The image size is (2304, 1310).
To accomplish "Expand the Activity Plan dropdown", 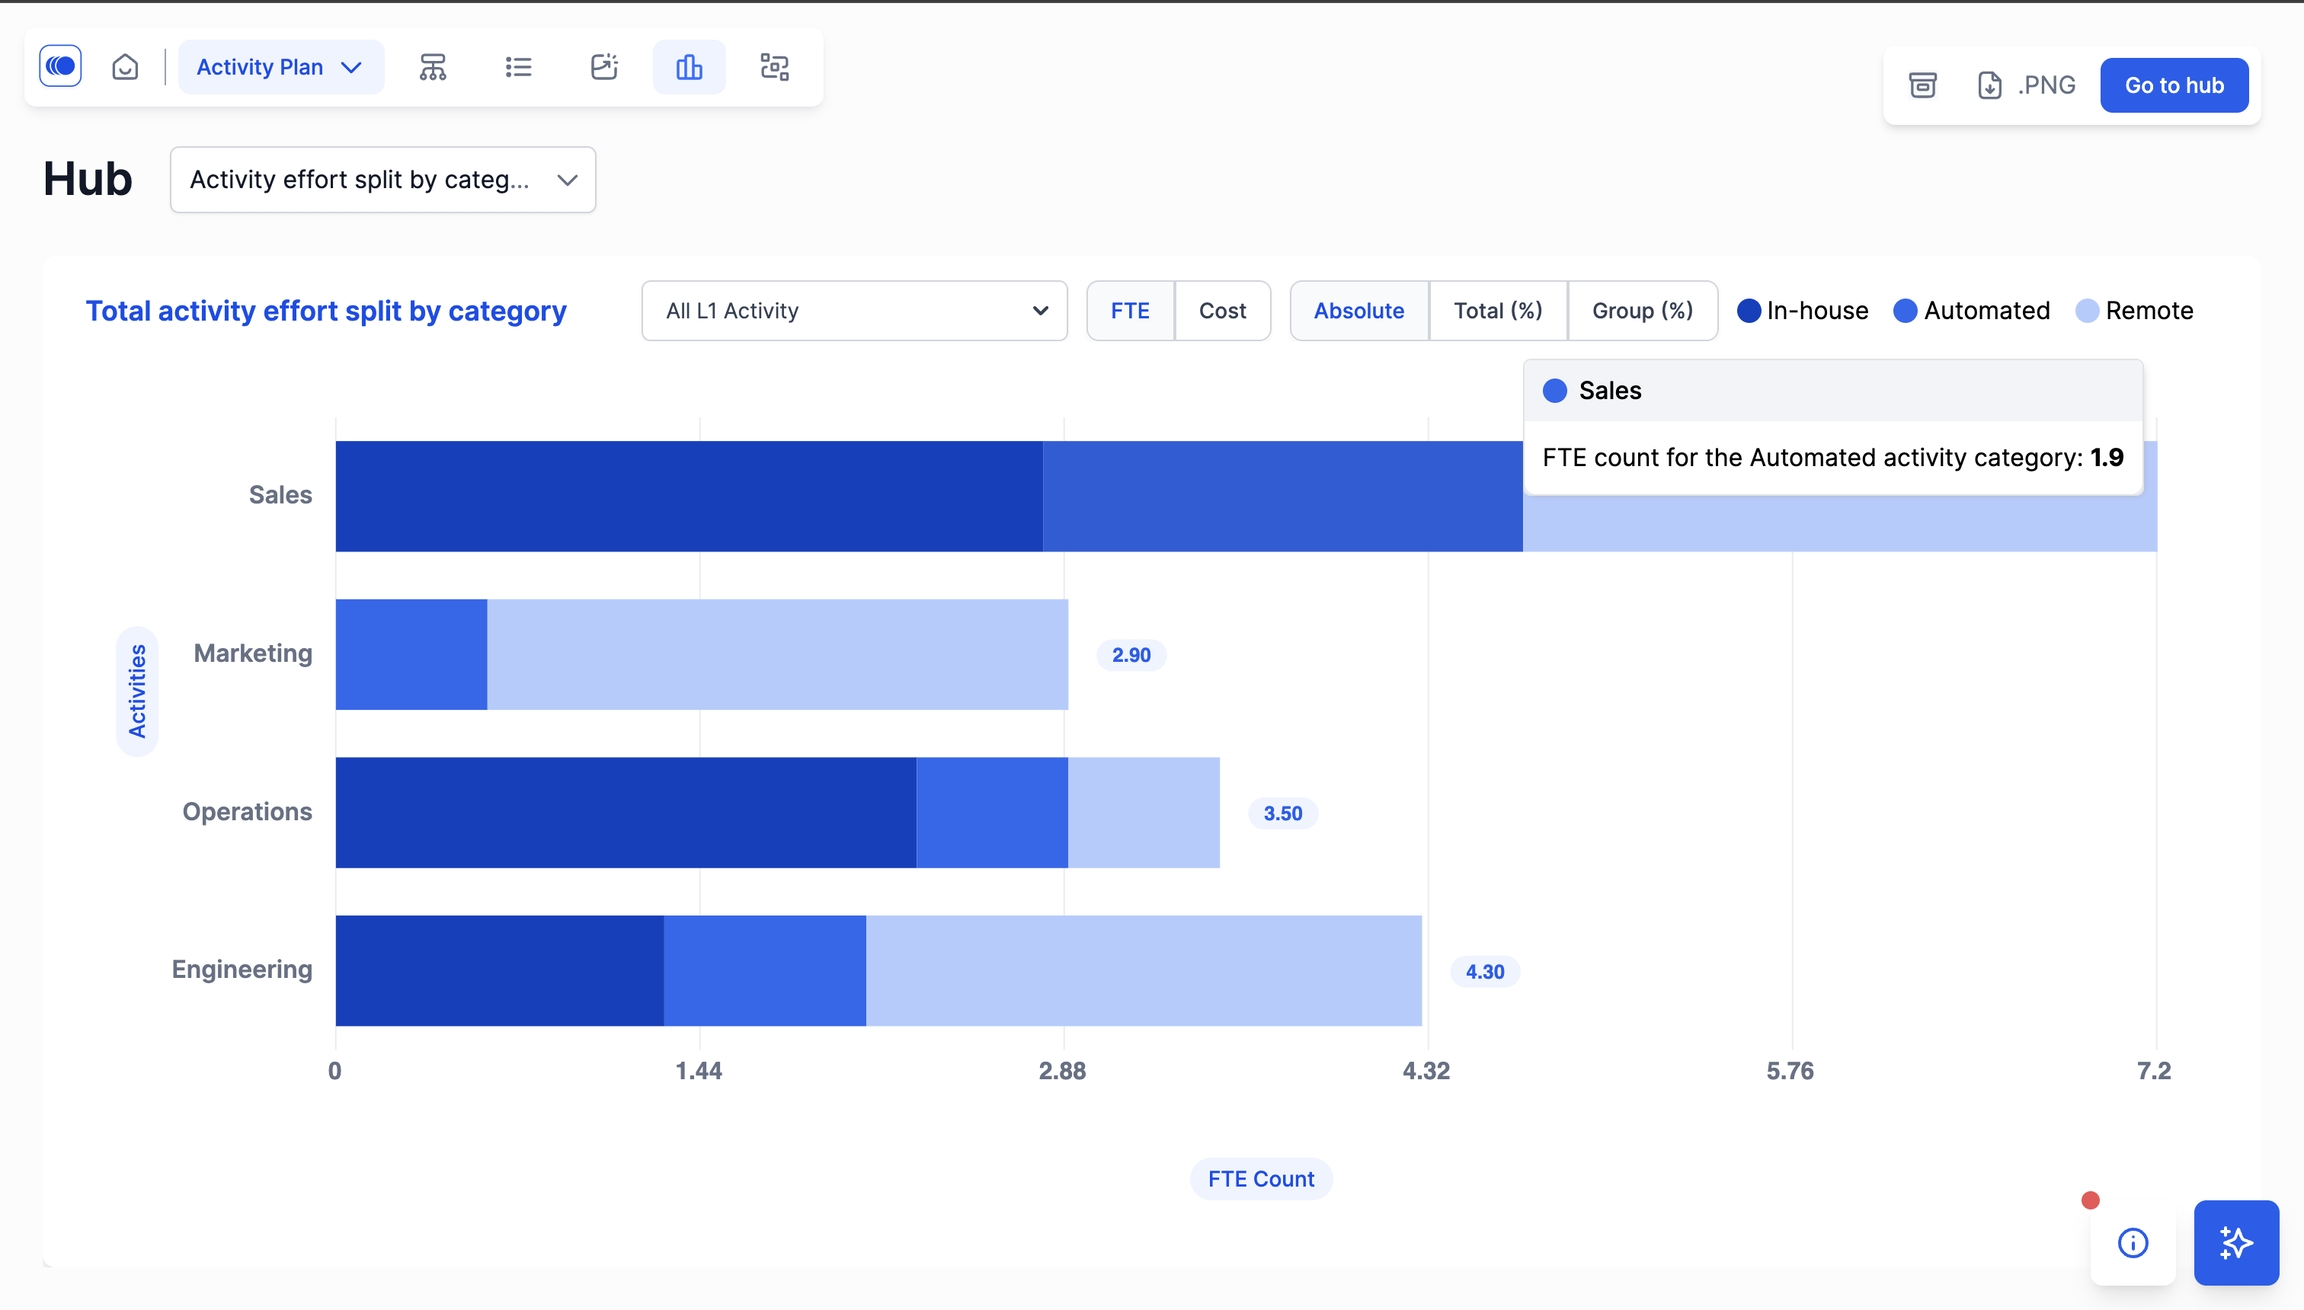I will [x=280, y=67].
